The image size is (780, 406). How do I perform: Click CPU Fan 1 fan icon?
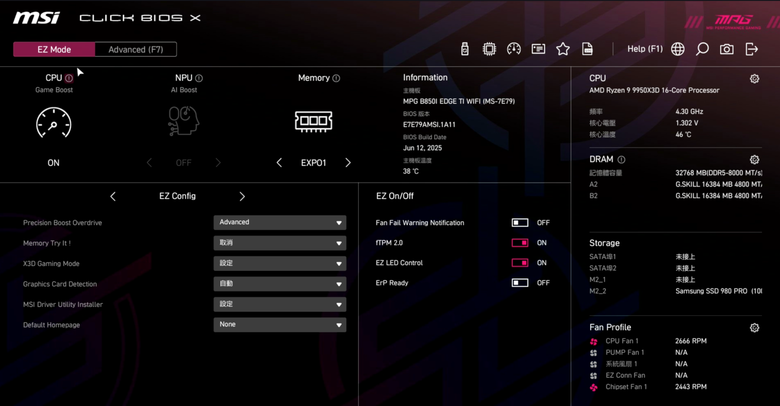pyautogui.click(x=593, y=341)
